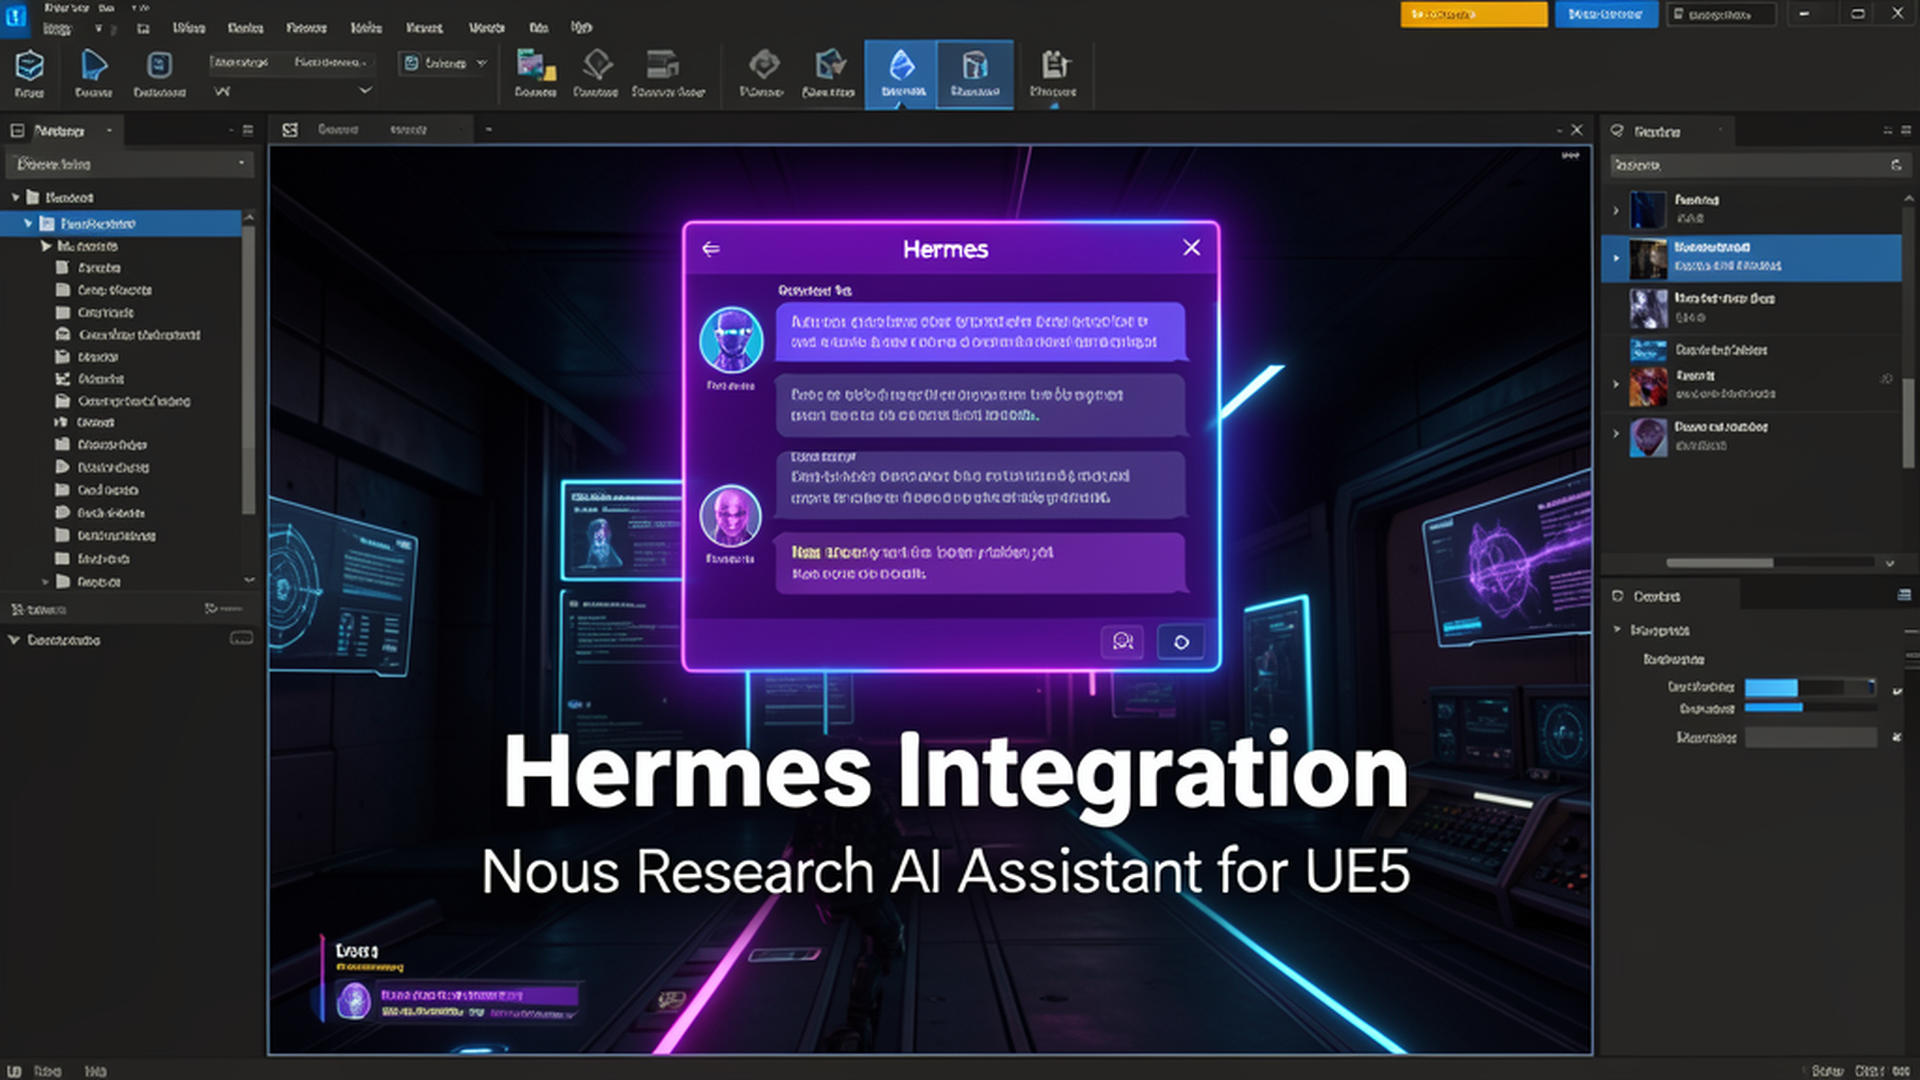
Task: Open the three-dot menu in viewport corner
Action: tap(1570, 155)
